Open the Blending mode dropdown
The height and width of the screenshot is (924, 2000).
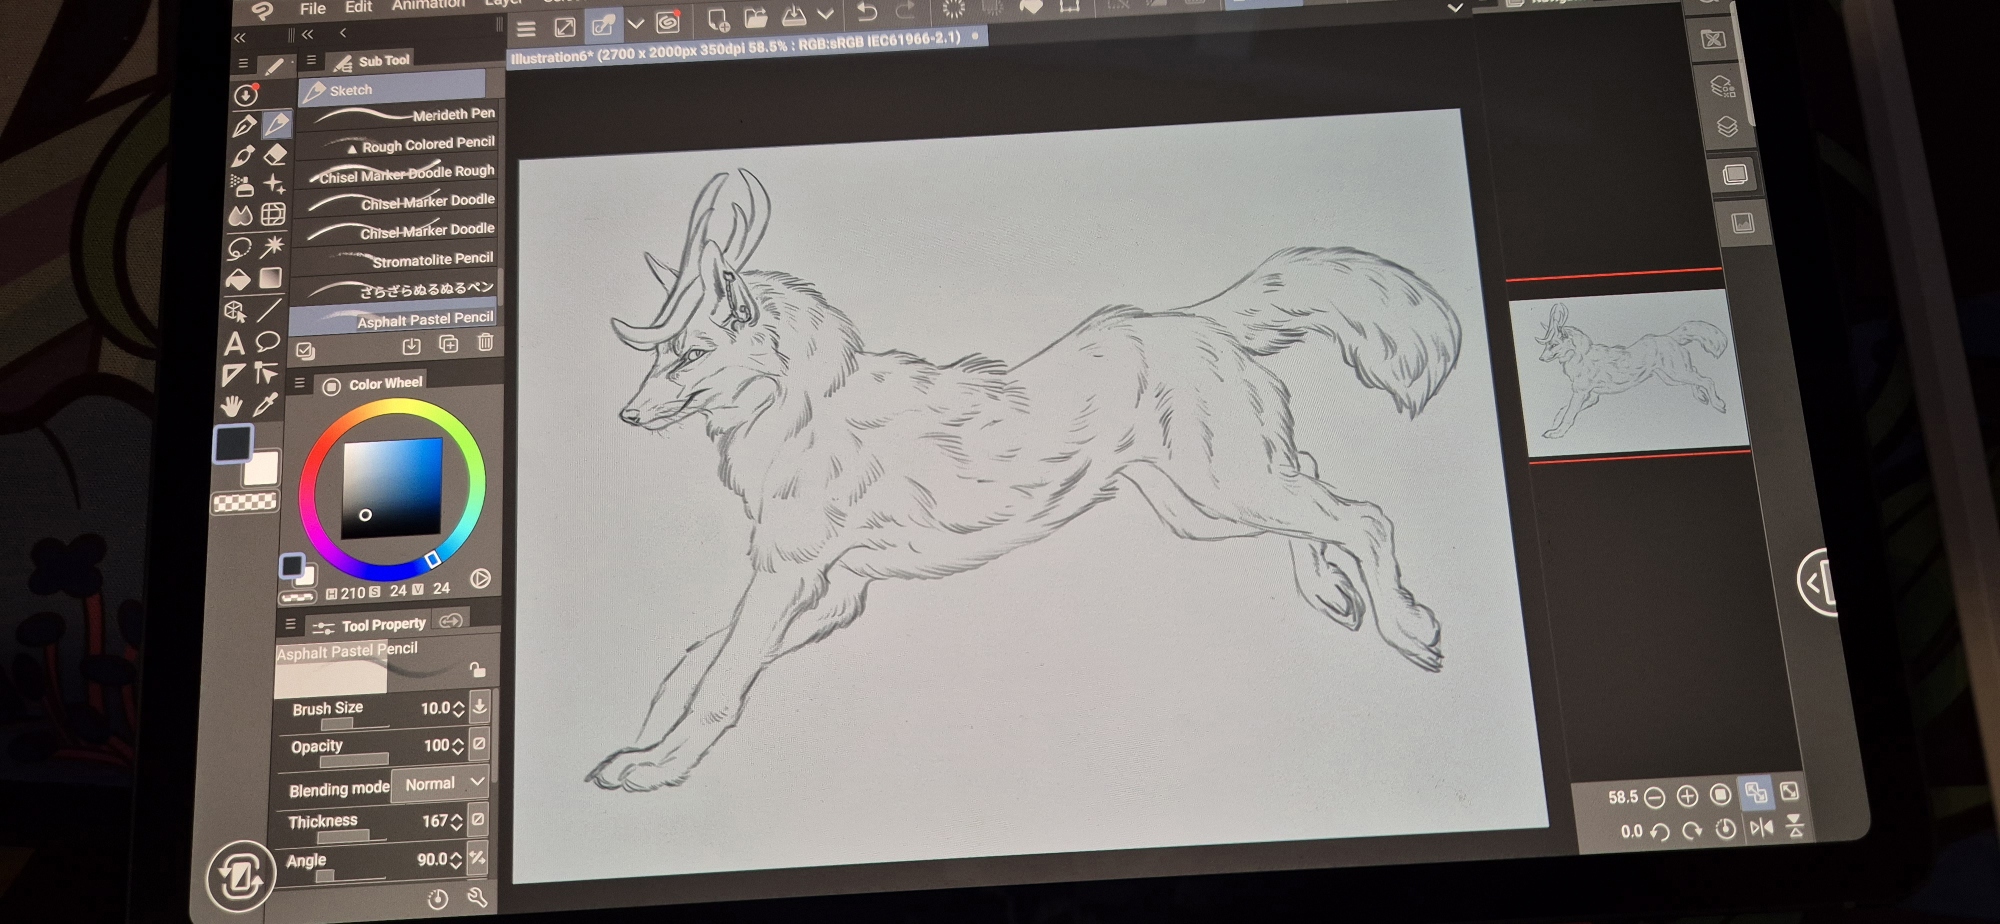440,783
